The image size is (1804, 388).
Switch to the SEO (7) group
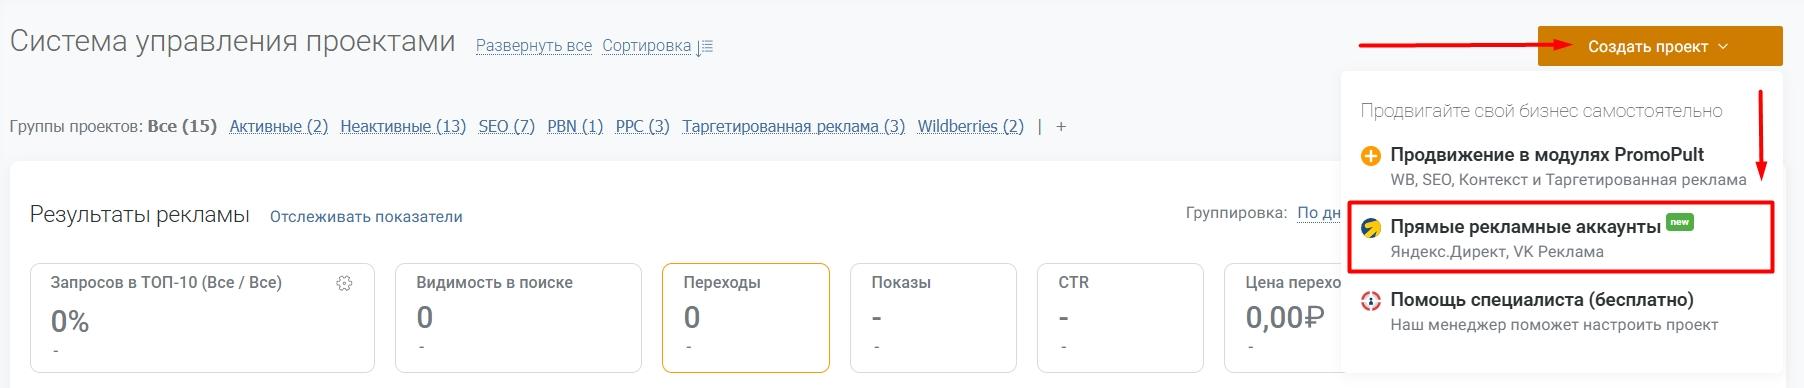pos(506,127)
